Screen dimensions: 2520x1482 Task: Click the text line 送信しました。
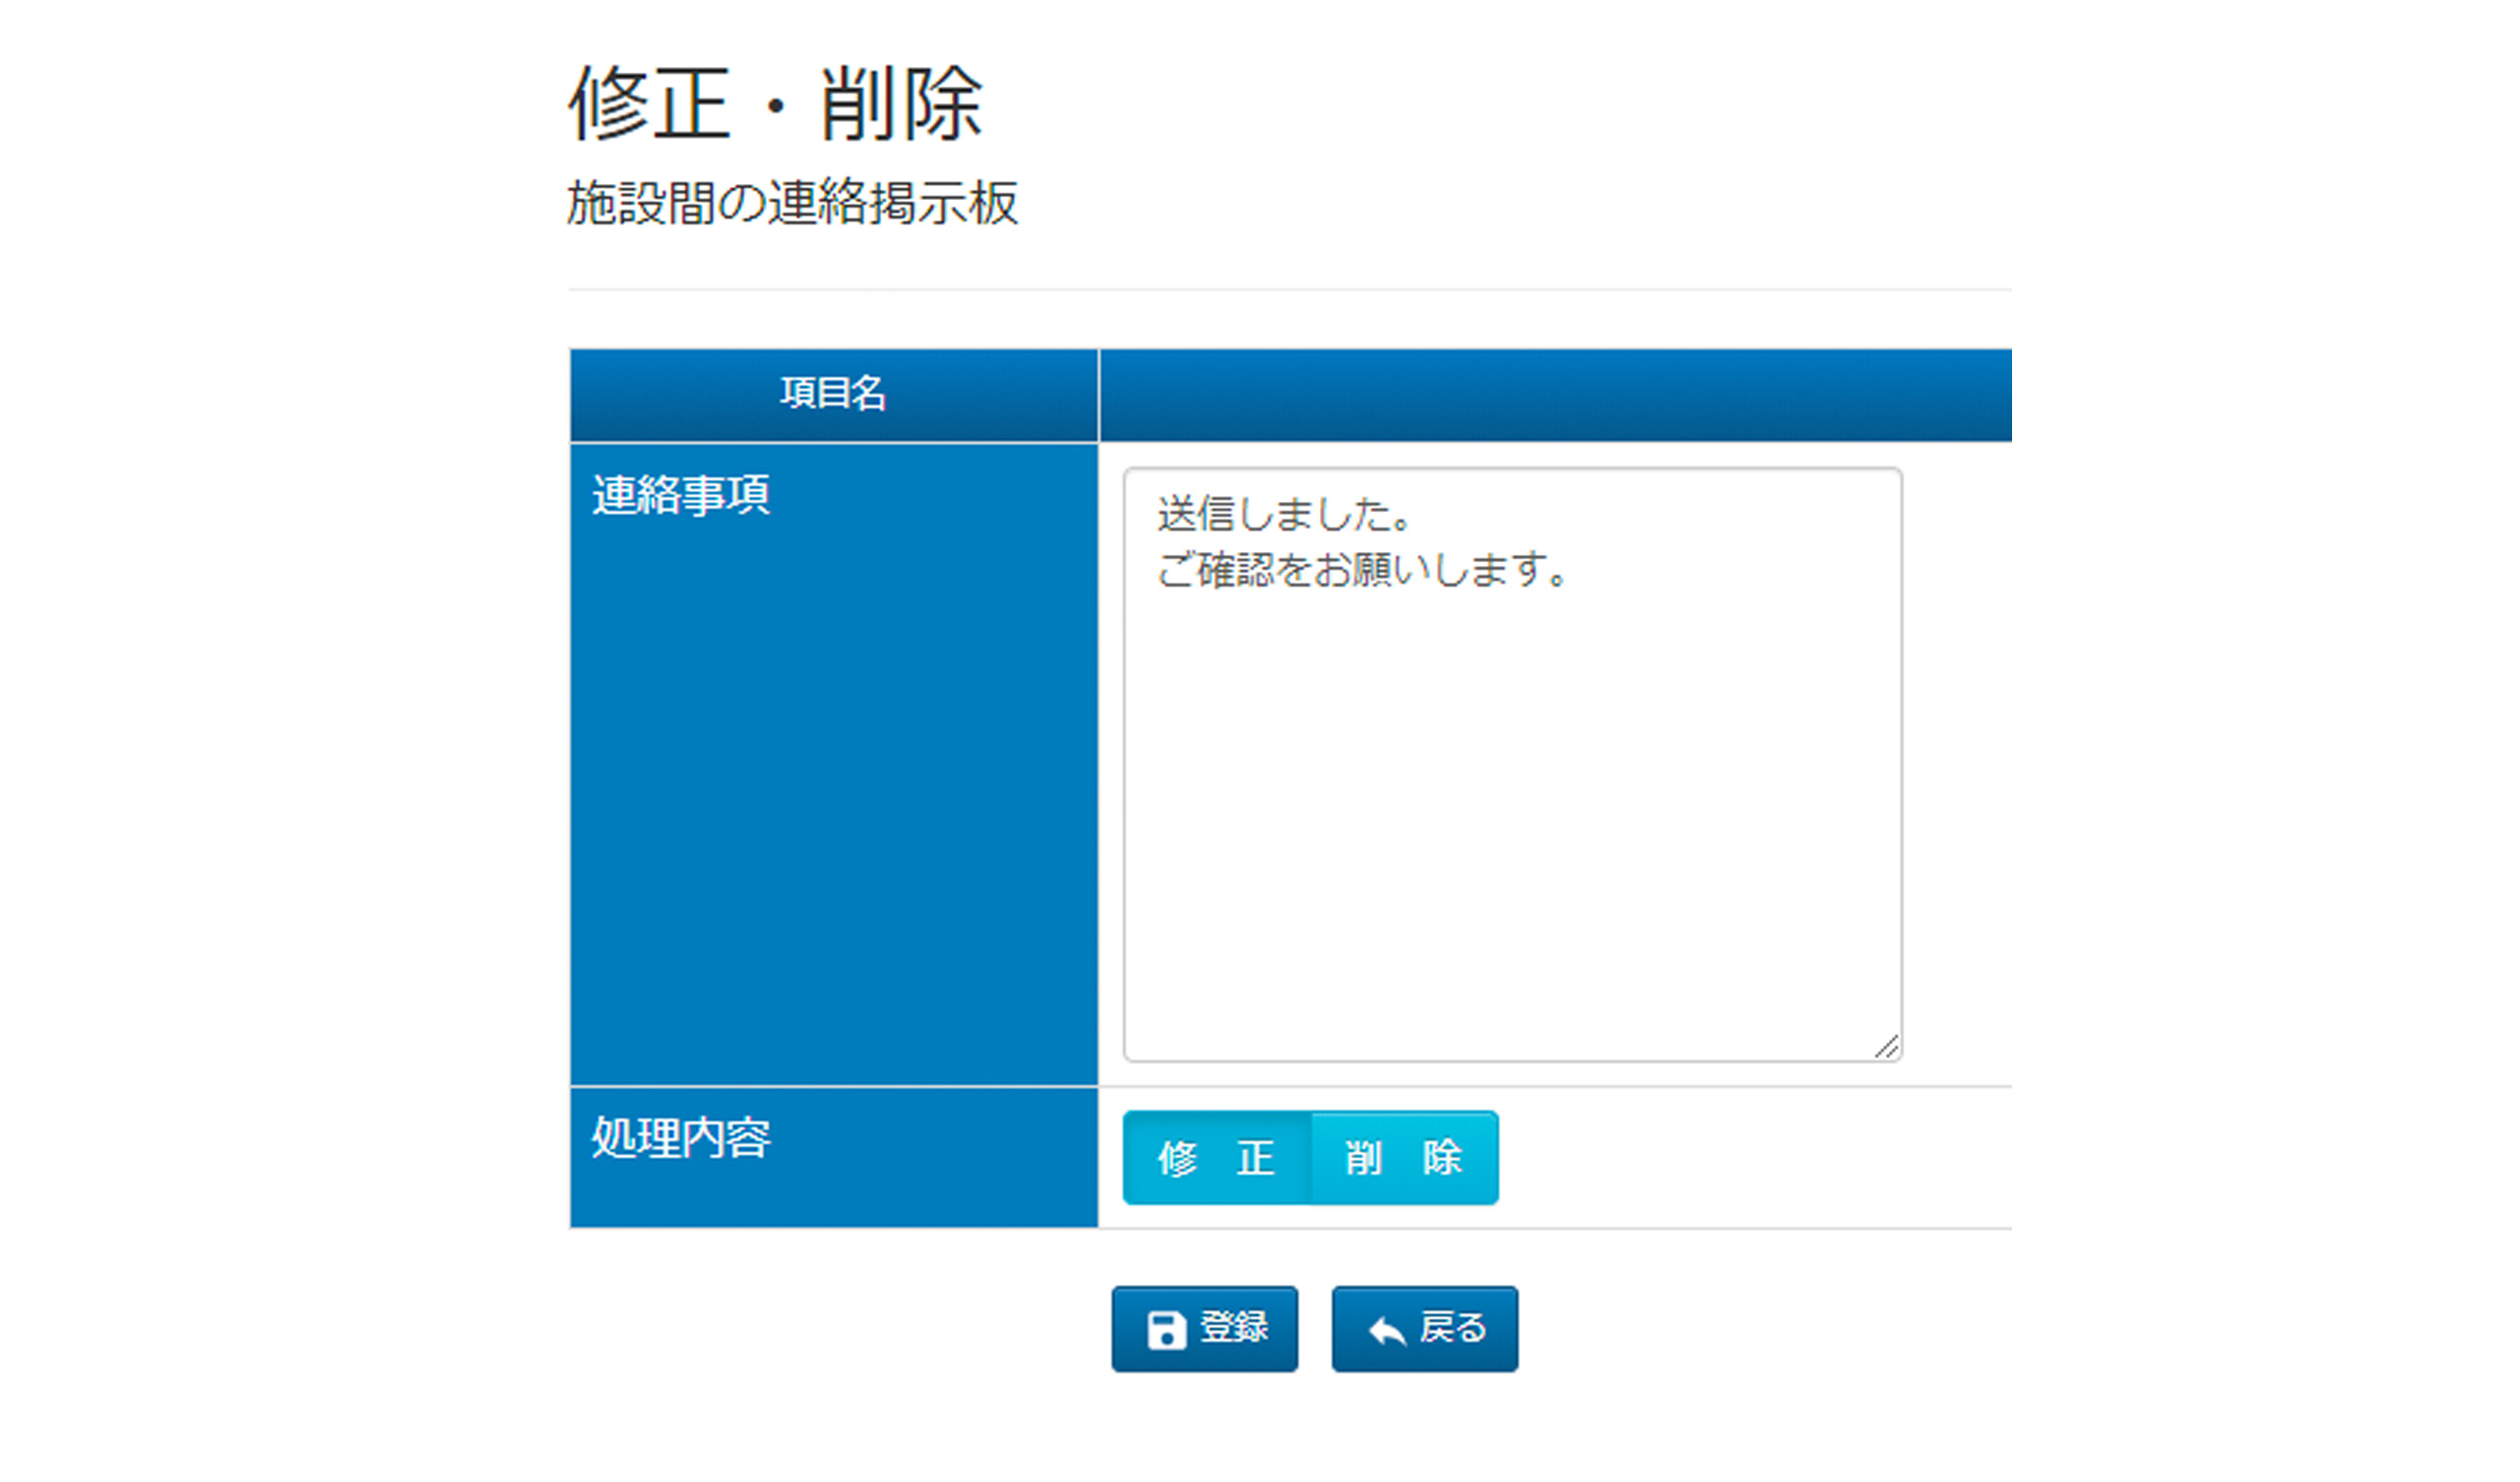click(x=1284, y=515)
